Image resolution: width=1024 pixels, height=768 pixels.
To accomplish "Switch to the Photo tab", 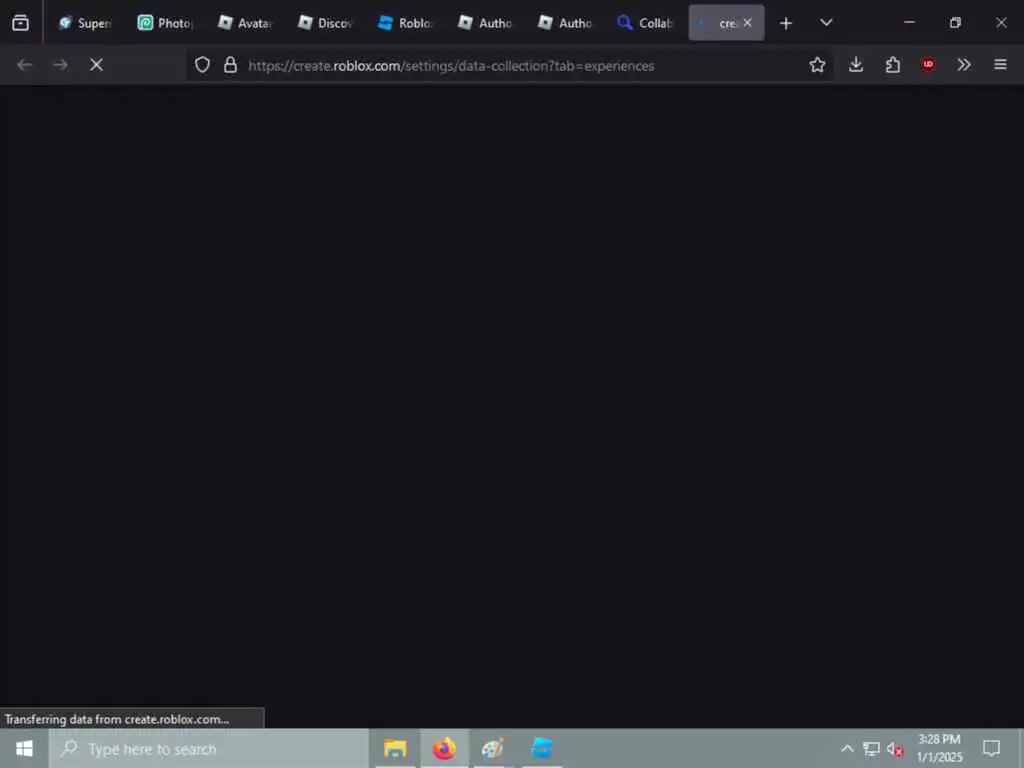I will (165, 23).
